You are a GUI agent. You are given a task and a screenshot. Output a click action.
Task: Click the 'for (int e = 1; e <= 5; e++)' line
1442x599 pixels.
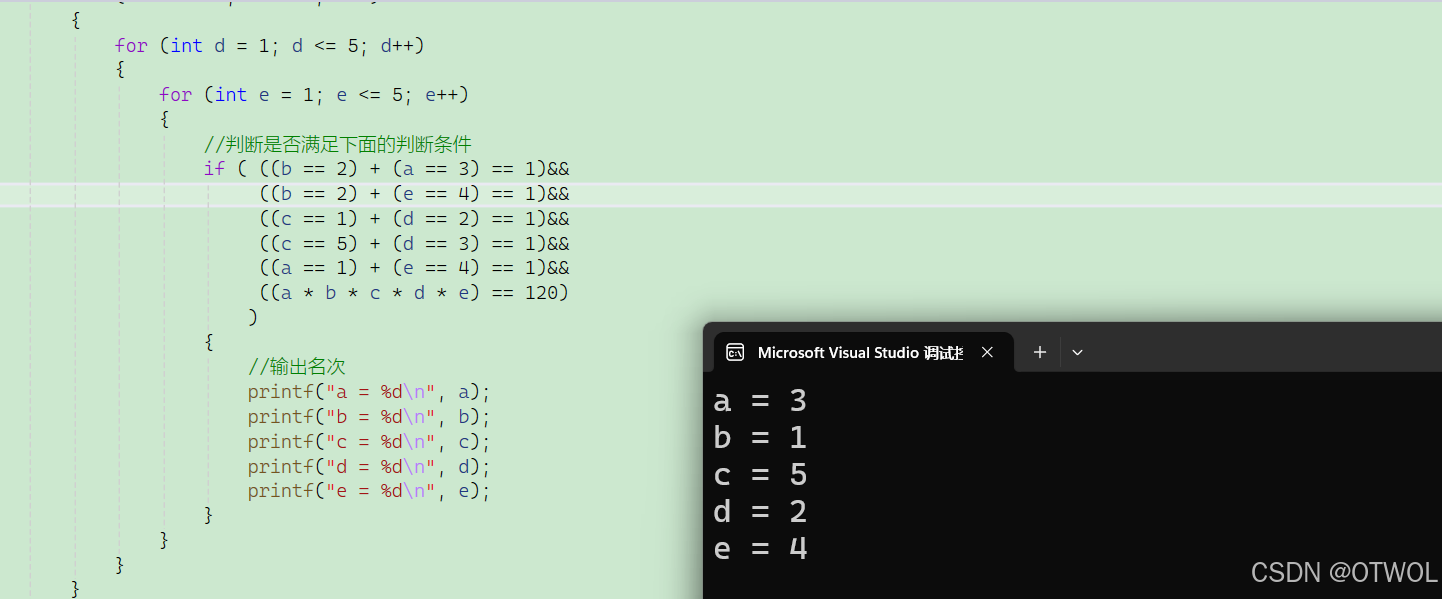click(314, 94)
